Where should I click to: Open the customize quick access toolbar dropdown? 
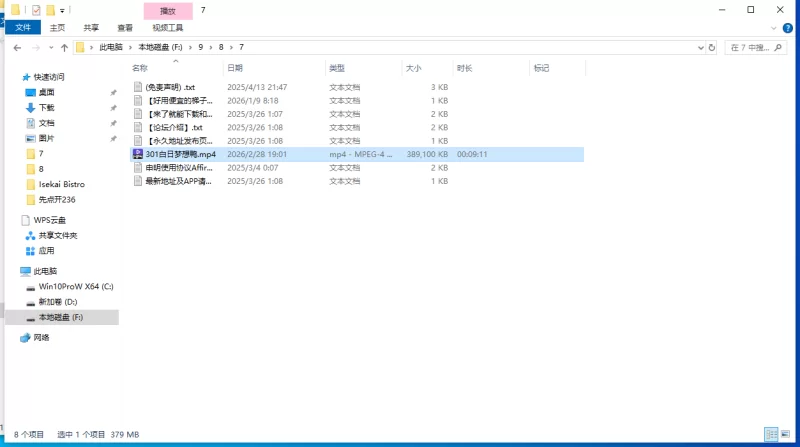(x=62, y=10)
